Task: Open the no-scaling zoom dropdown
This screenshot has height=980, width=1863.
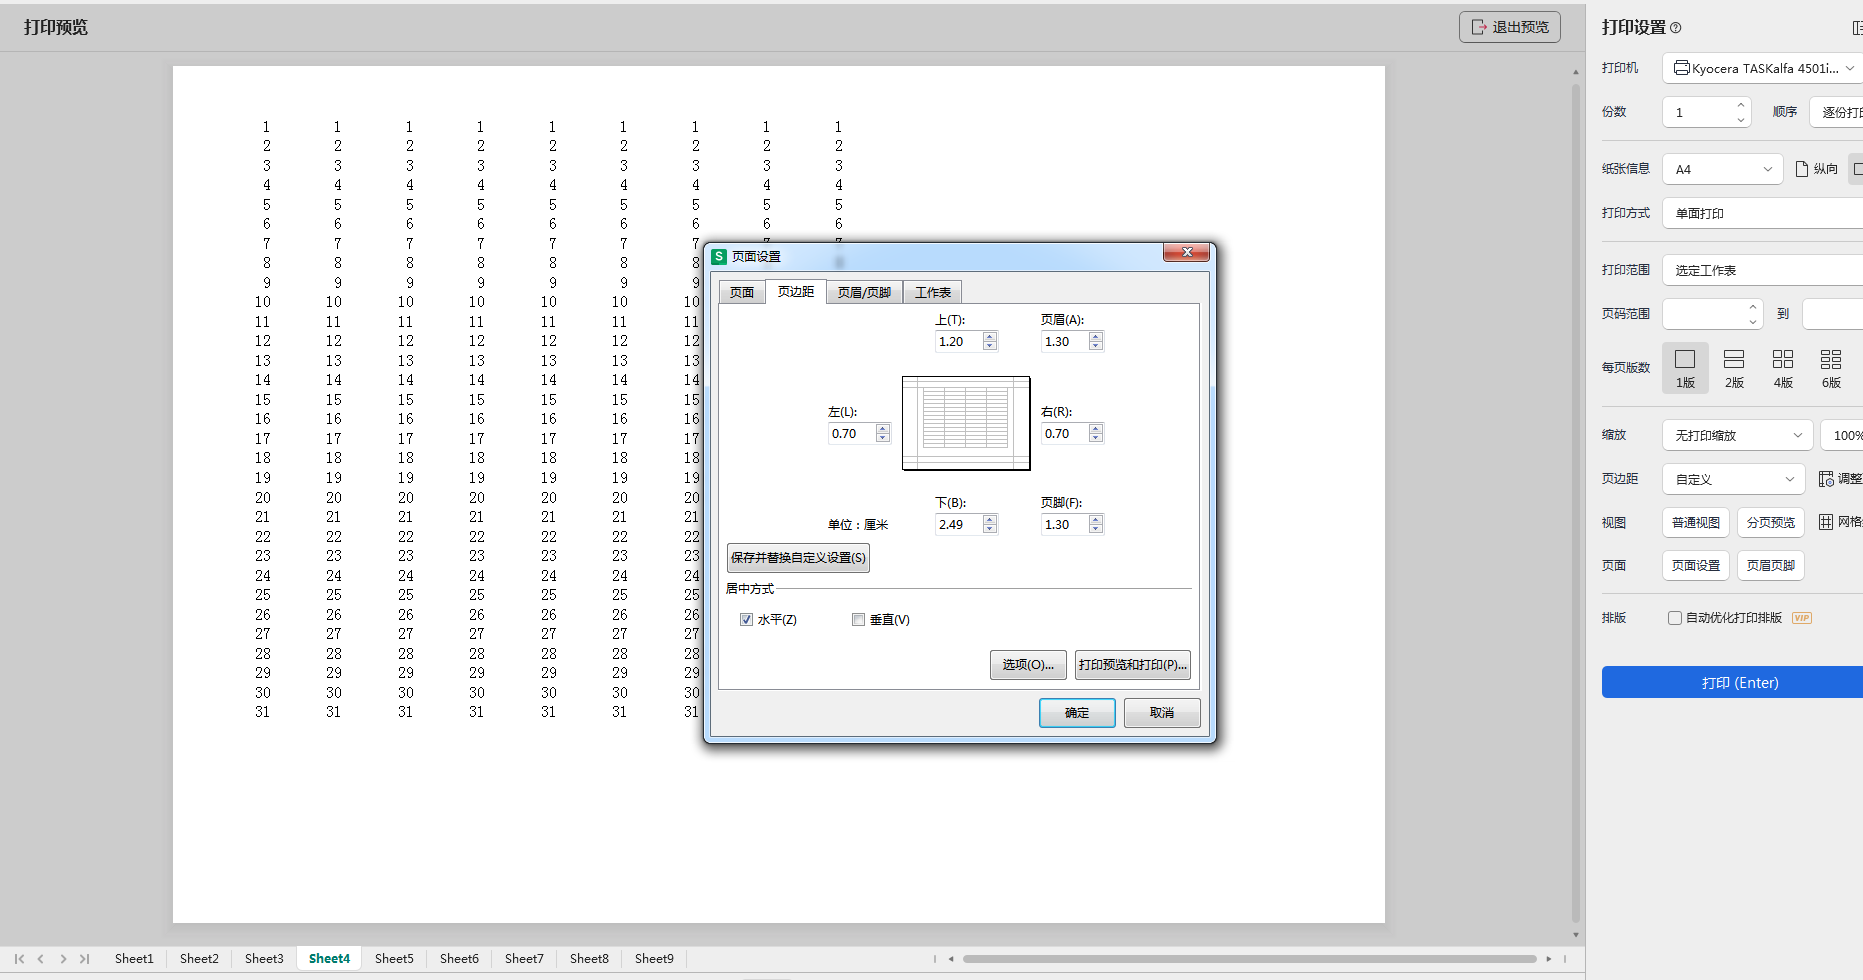Action: (x=1738, y=435)
